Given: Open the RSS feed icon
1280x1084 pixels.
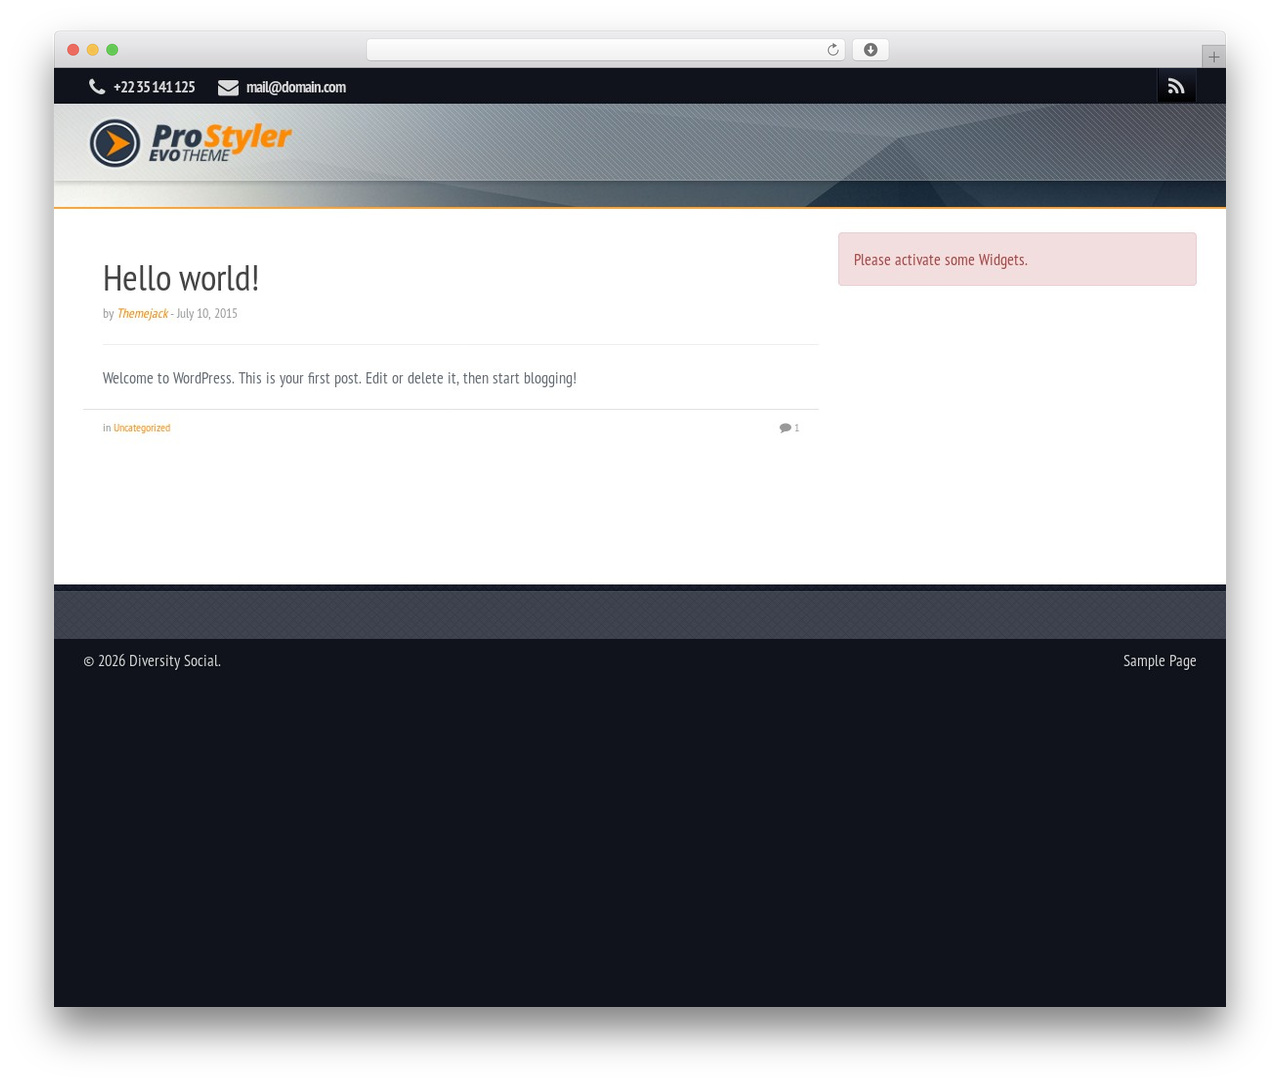Looking at the screenshot, I should click(1176, 87).
